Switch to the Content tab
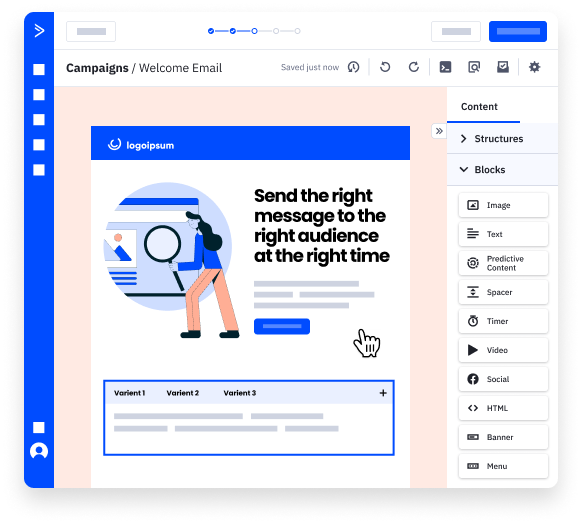Viewport: 582px width, 524px height. 479,107
